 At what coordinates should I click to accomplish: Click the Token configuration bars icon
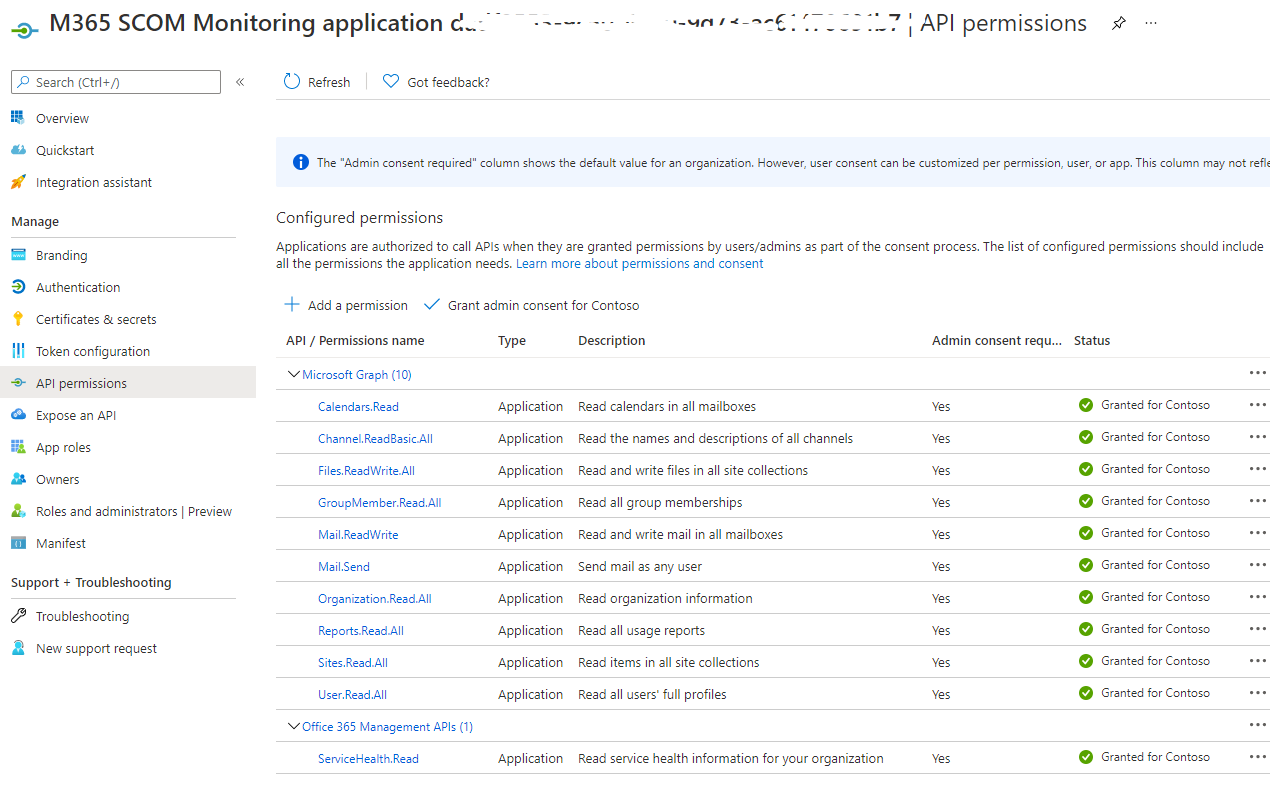pos(18,351)
